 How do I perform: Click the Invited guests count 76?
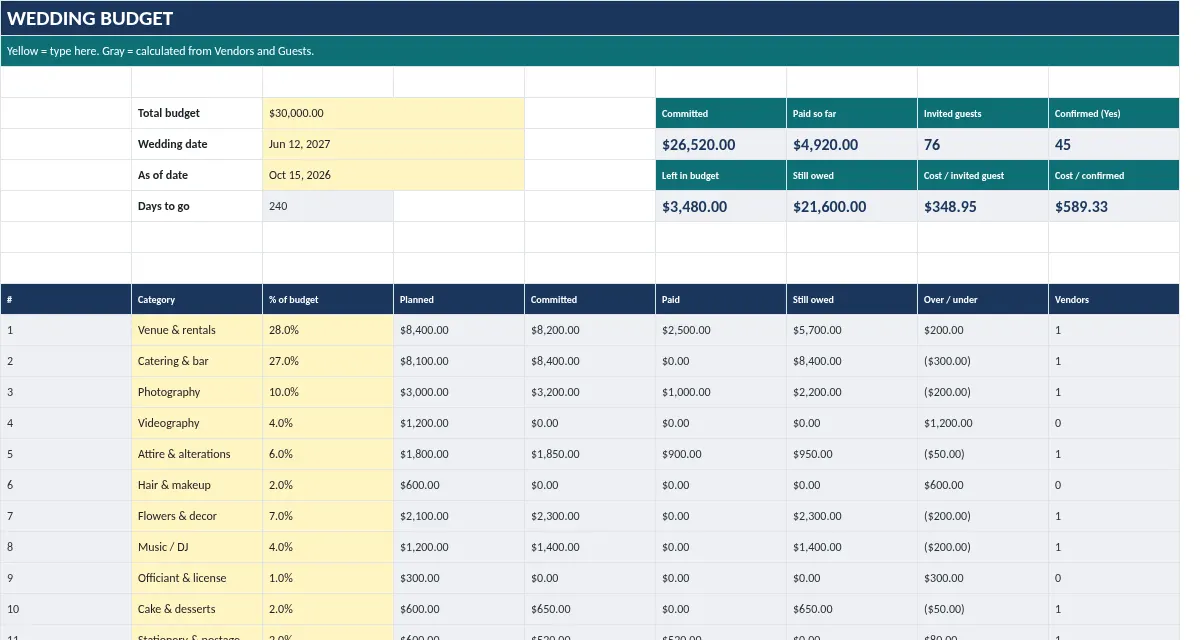coord(983,144)
